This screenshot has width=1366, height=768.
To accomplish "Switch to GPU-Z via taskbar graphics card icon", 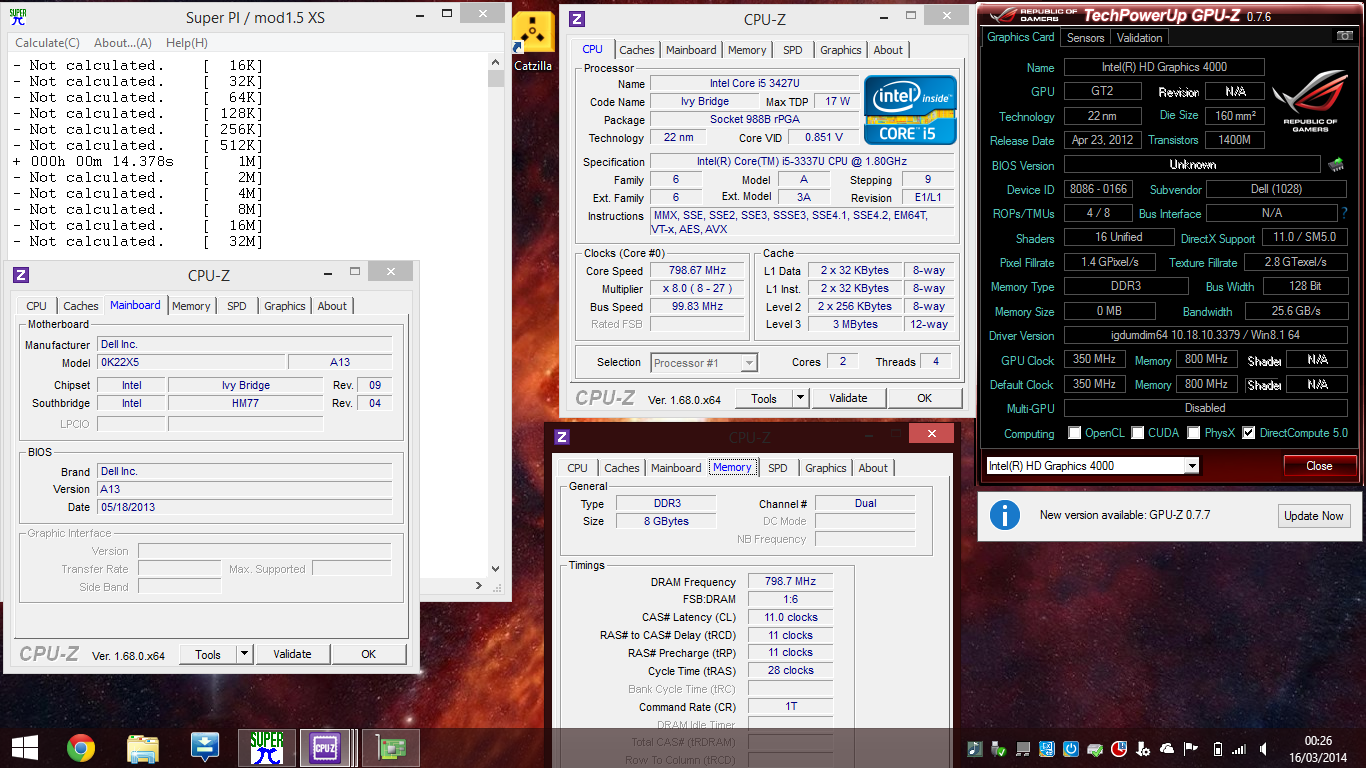I will 390,747.
